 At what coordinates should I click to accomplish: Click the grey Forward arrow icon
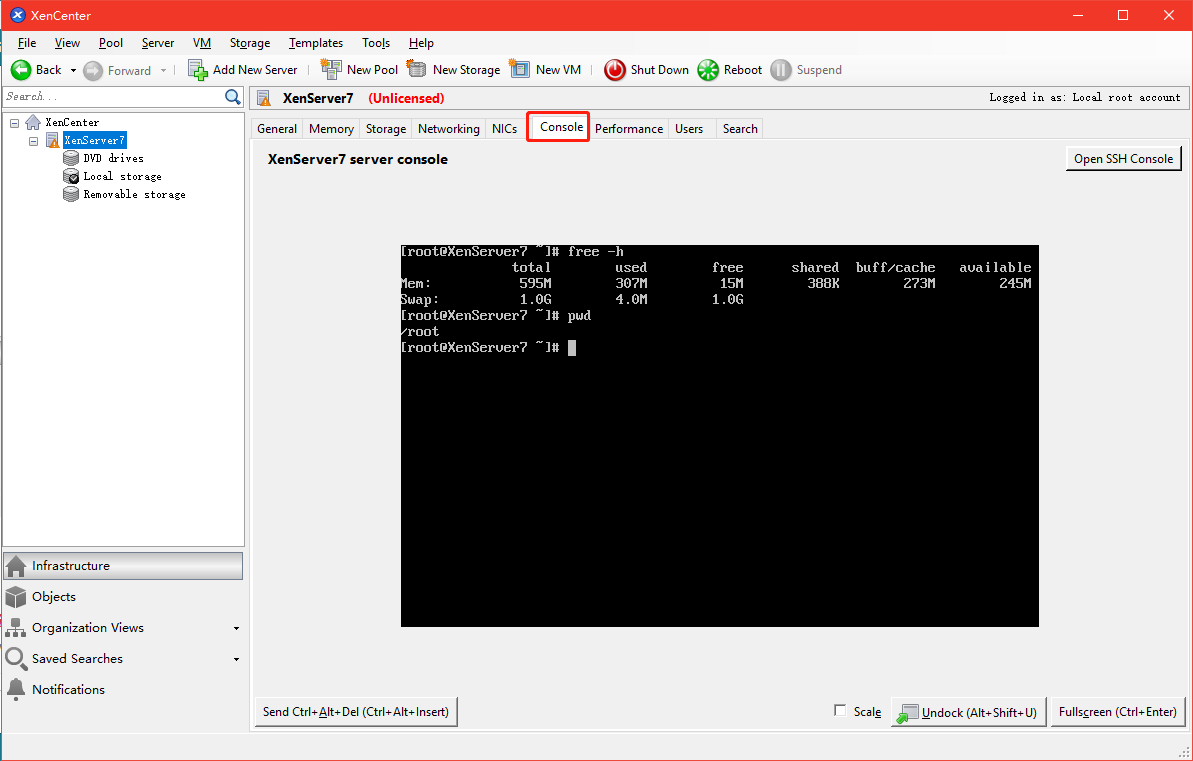(x=93, y=71)
